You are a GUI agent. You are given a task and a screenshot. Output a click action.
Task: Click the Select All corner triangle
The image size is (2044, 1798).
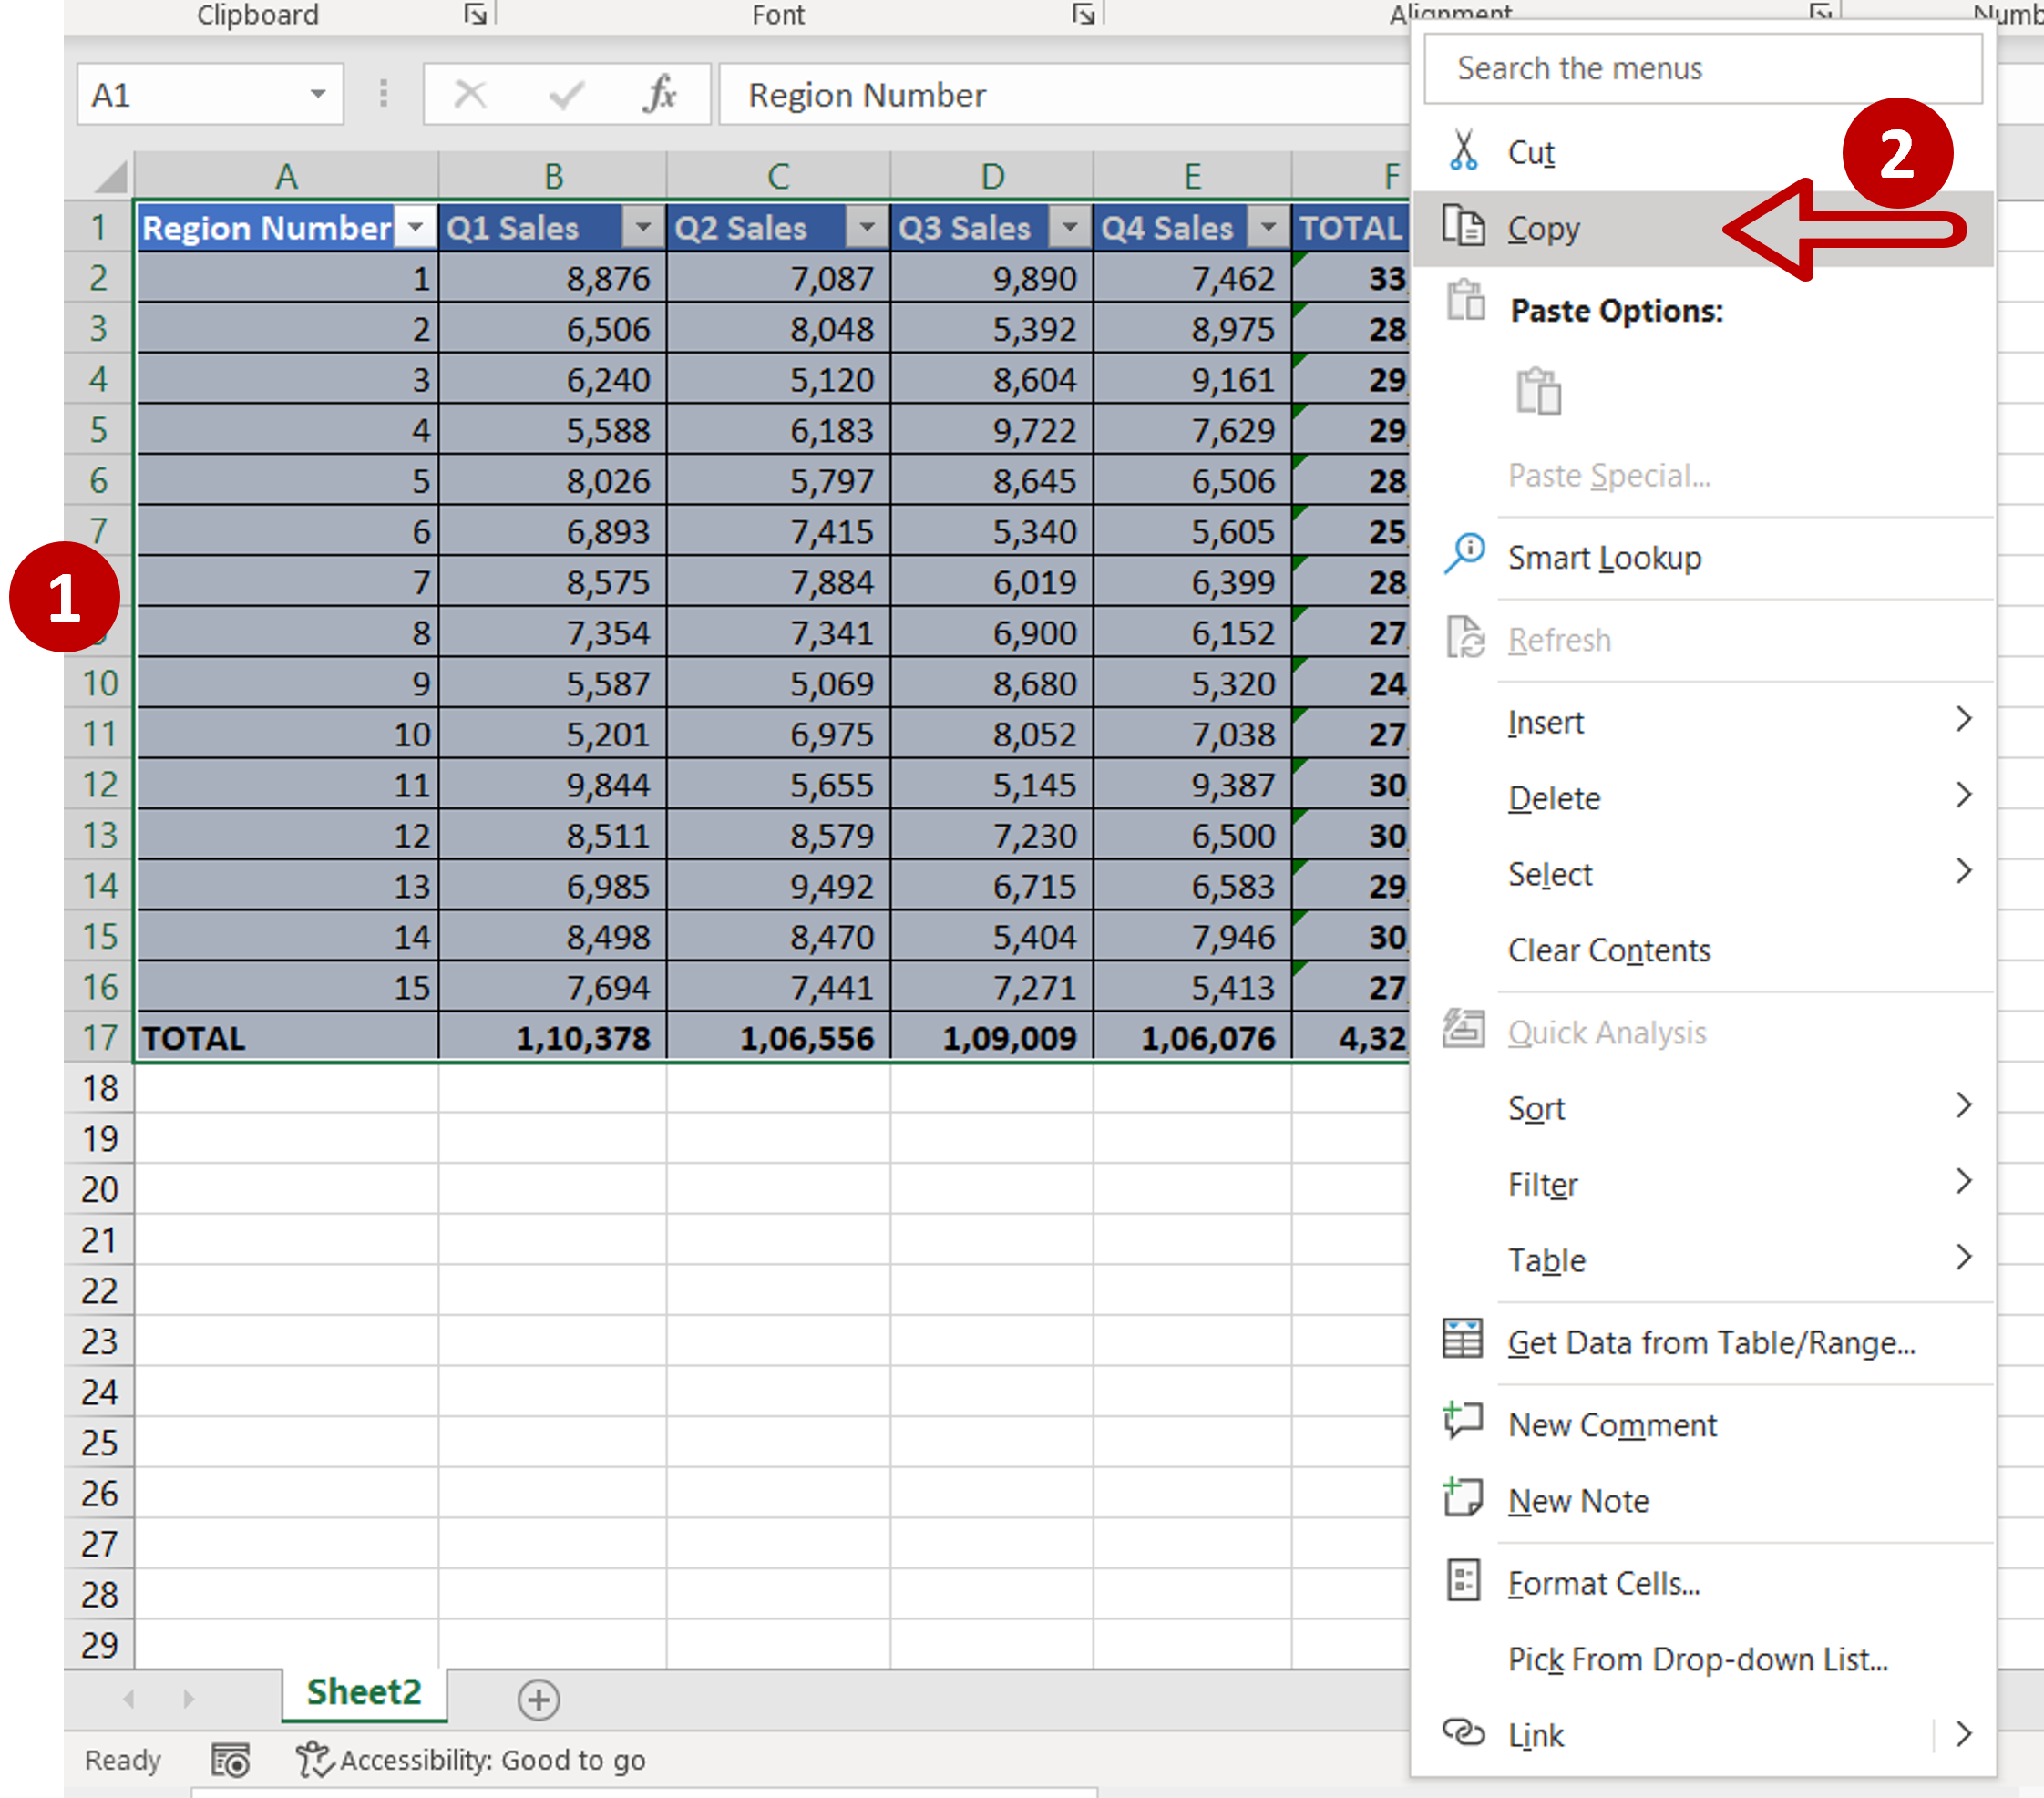tap(110, 176)
